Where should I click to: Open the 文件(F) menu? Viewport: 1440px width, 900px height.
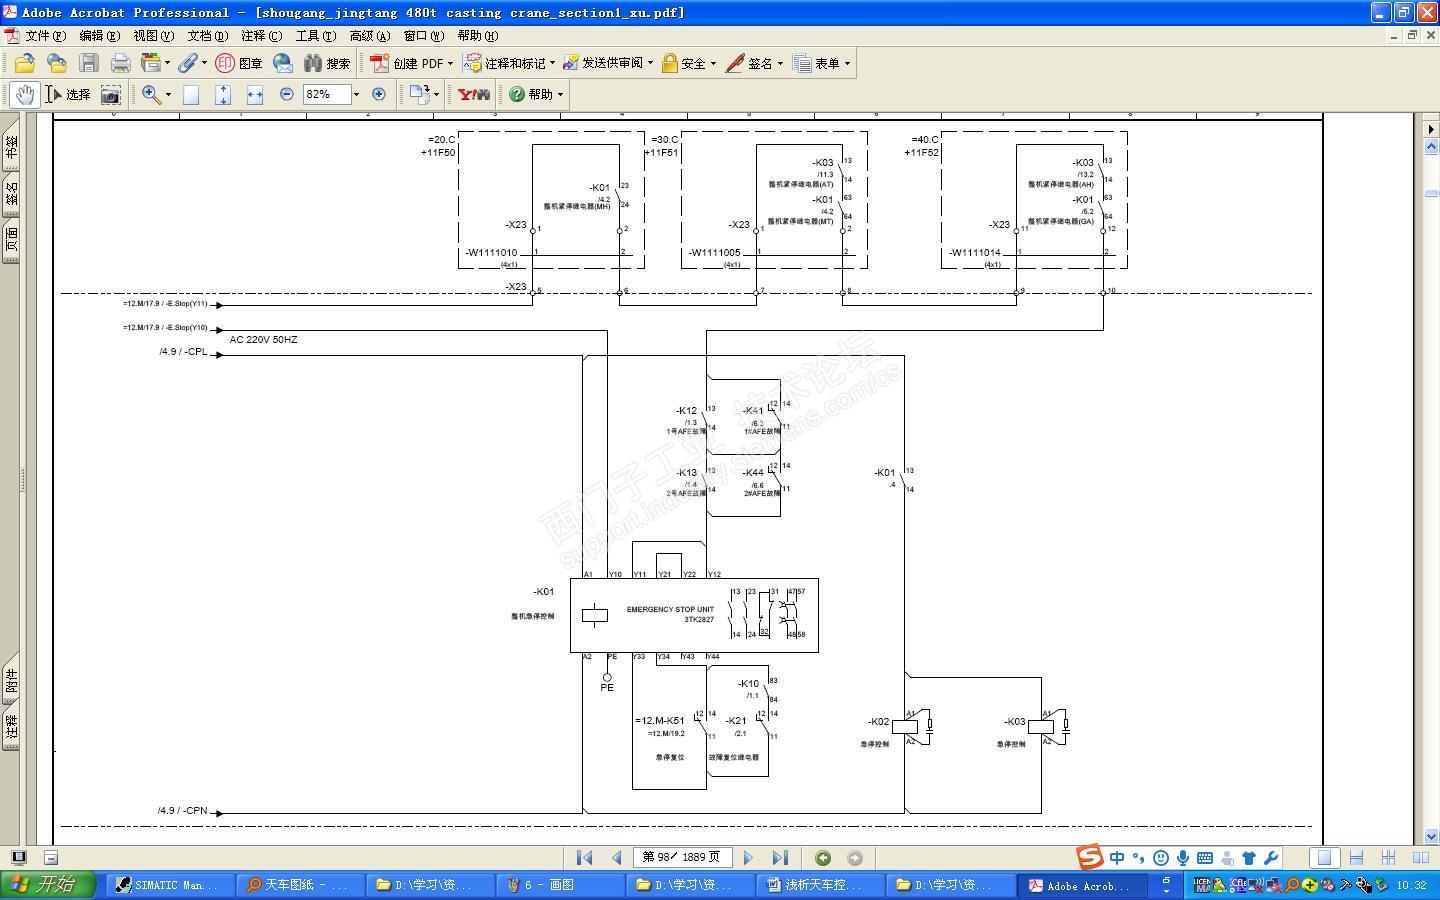click(x=46, y=35)
